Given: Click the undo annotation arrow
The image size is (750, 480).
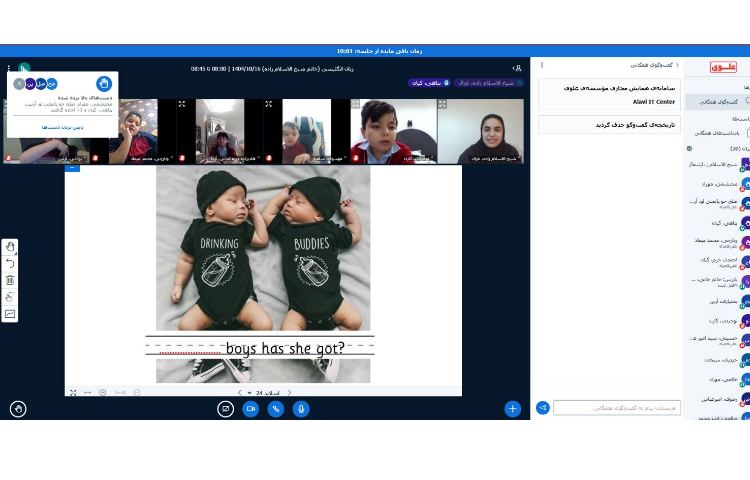Looking at the screenshot, I should [10, 263].
